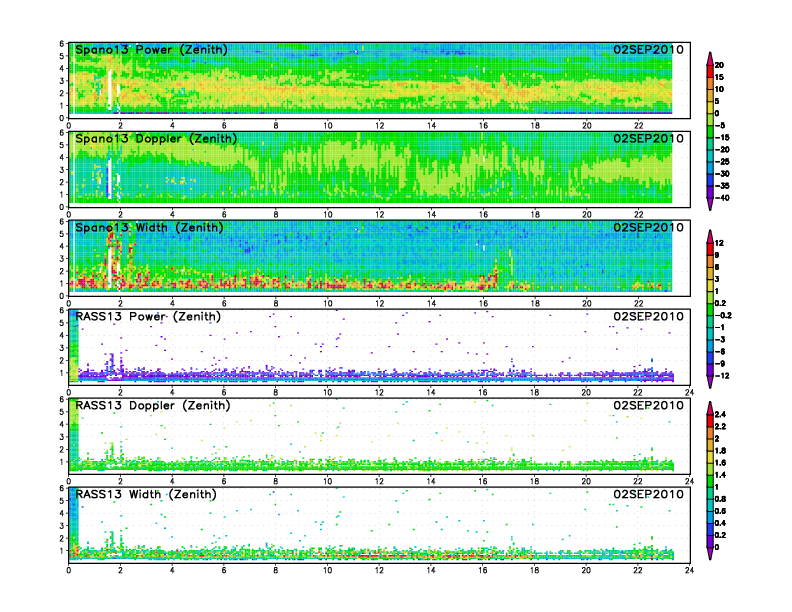The height and width of the screenshot is (612, 792).
Task: Select the 02SEP2010 date in RASS13 Power panel
Action: point(648,316)
